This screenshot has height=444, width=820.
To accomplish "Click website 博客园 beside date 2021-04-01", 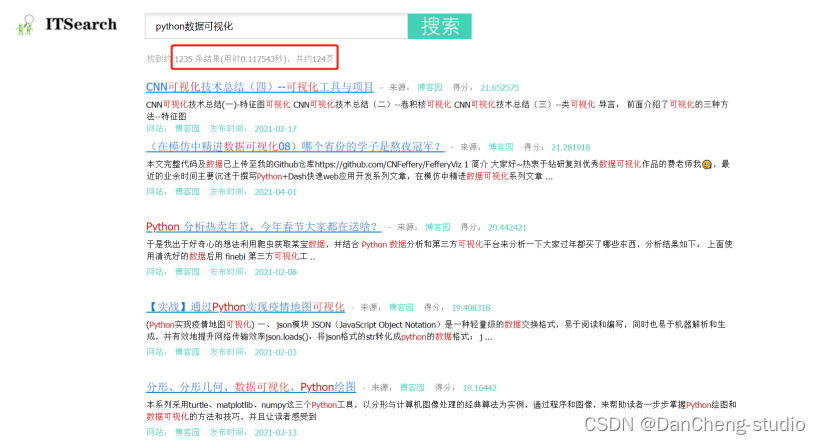I will pos(187,192).
